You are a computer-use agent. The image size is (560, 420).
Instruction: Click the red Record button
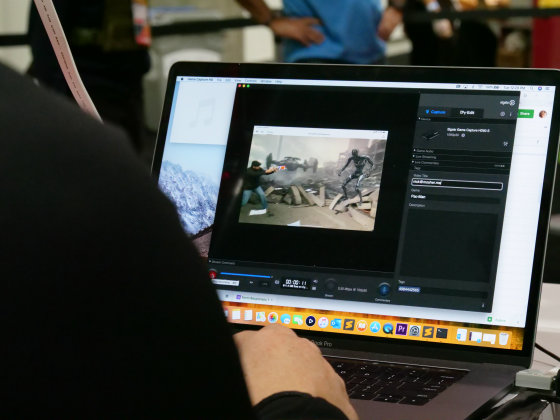tap(212, 274)
